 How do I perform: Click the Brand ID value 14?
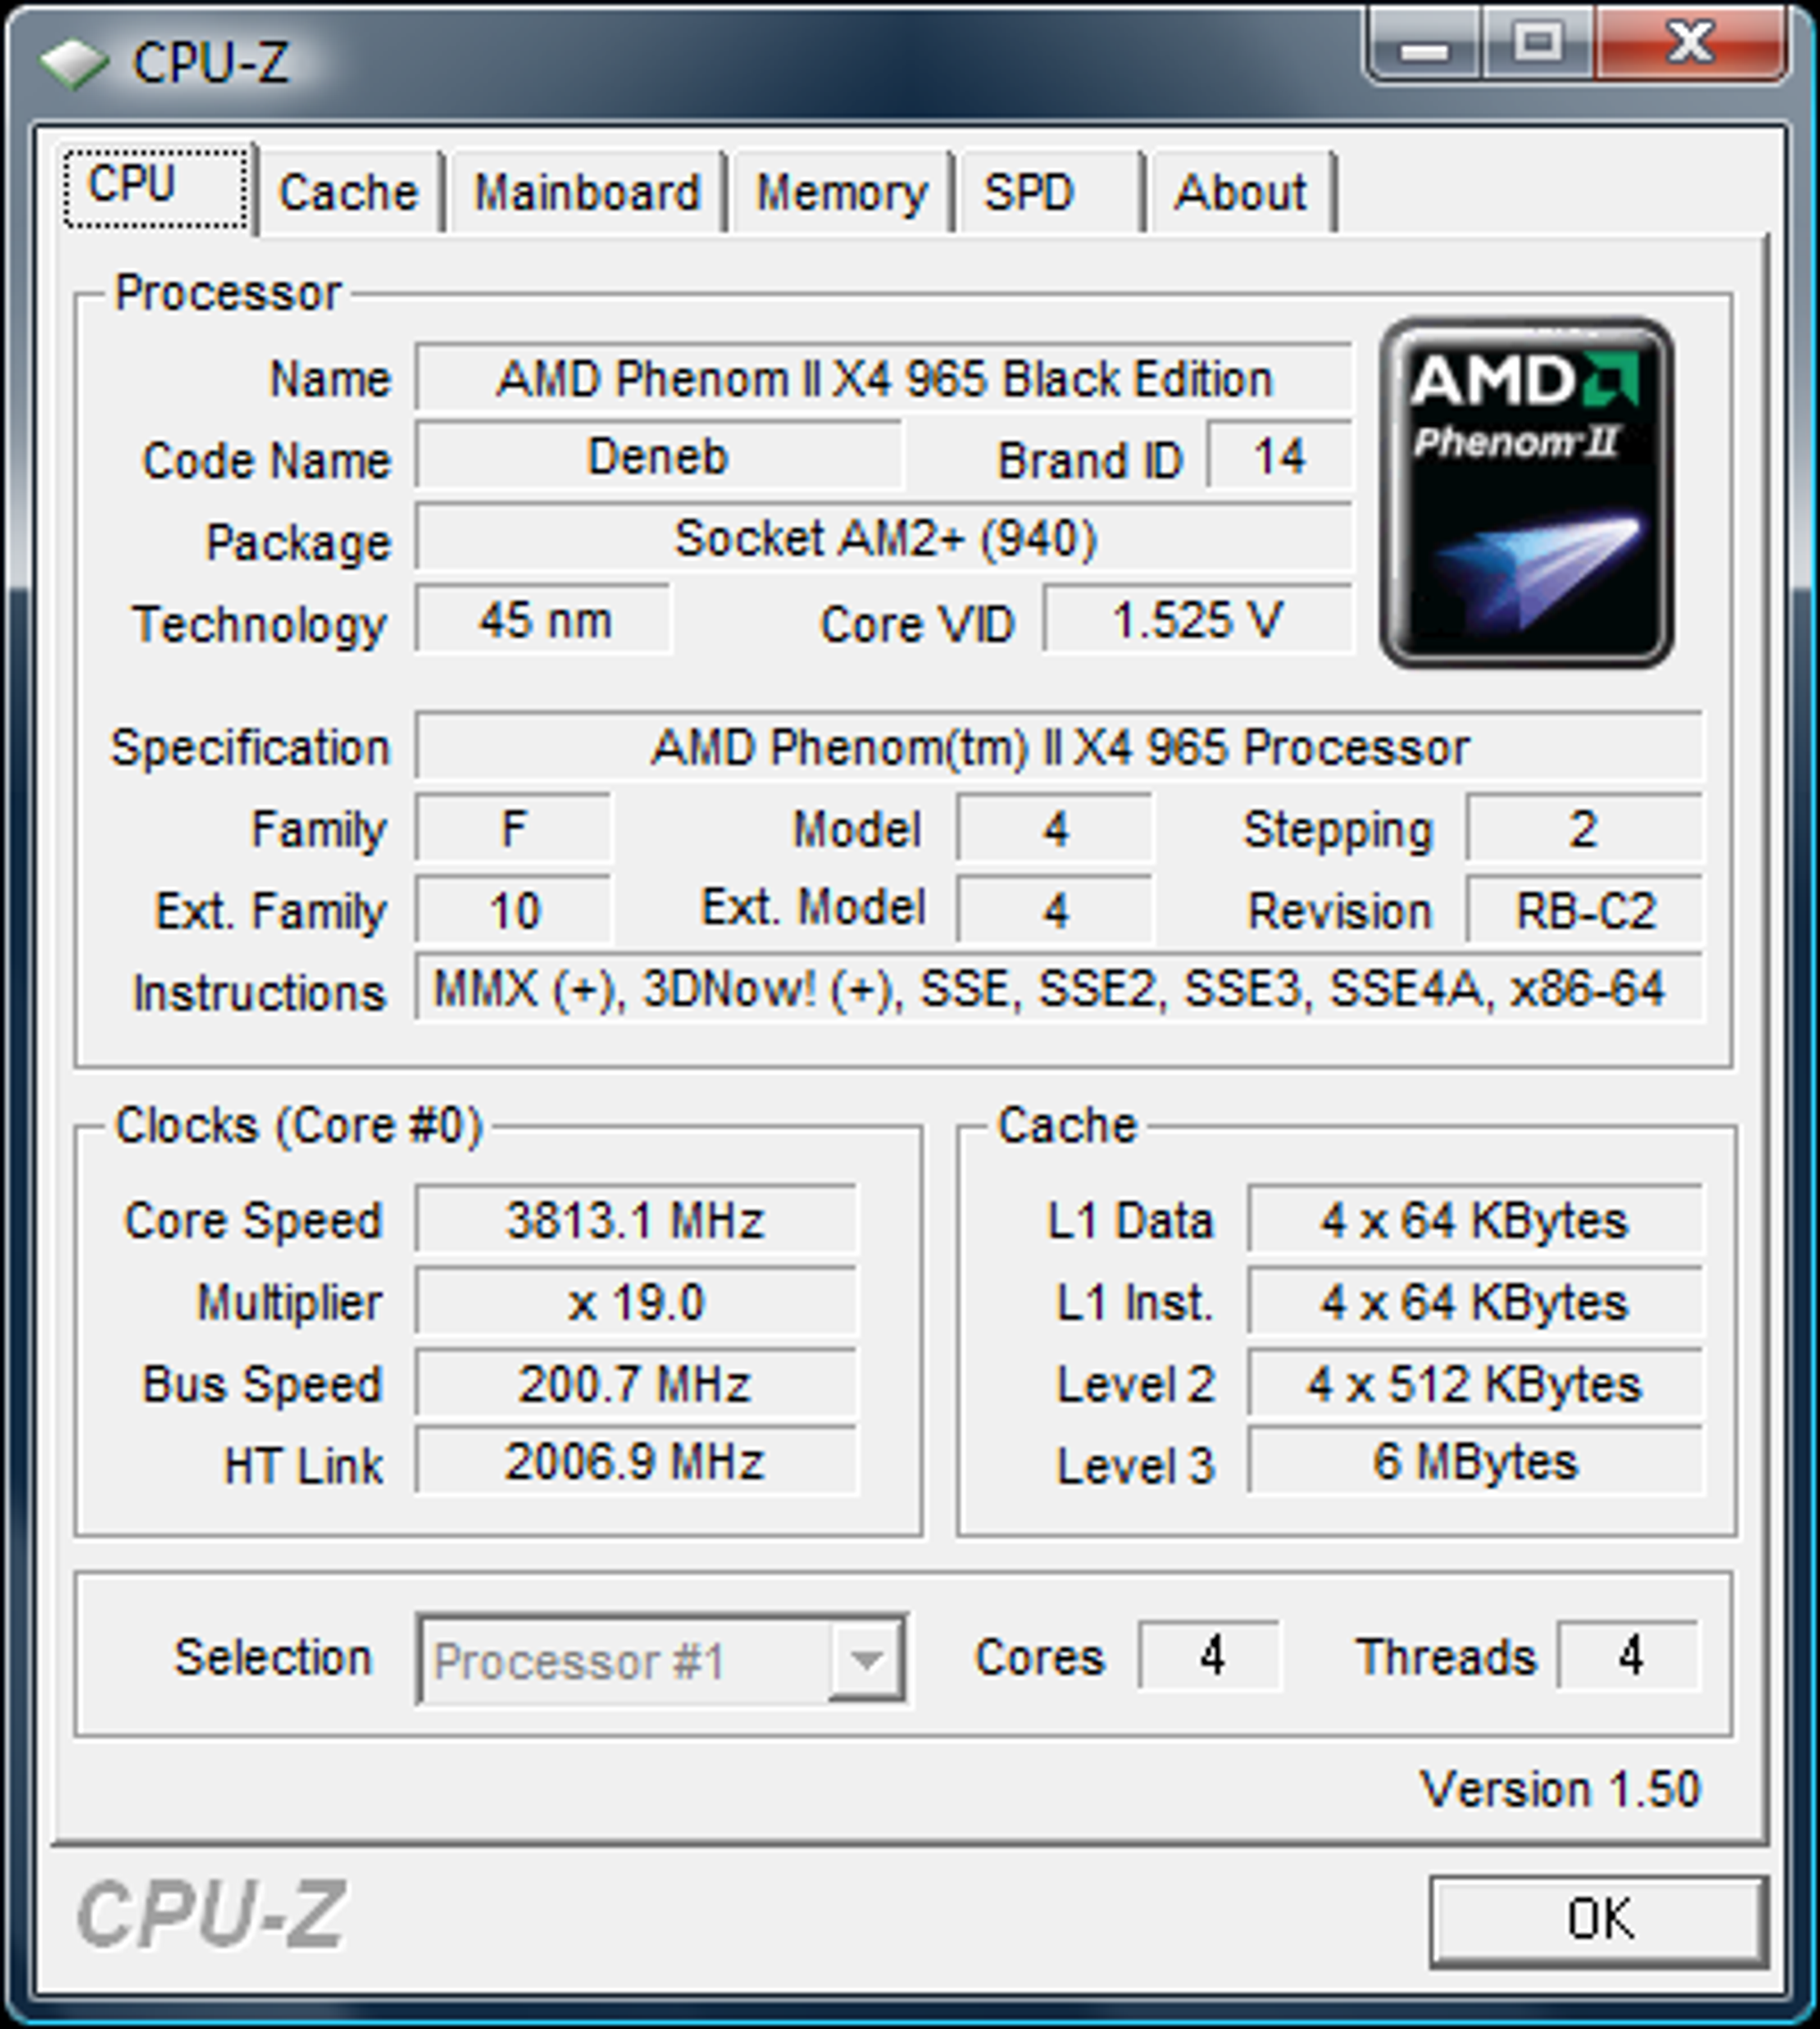coord(1279,457)
